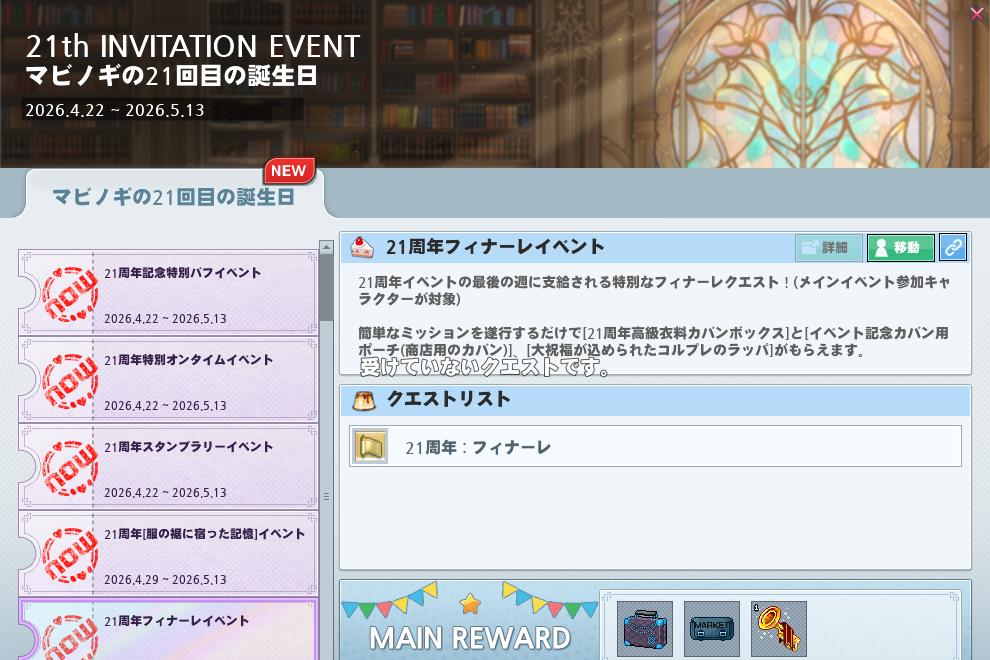Viewport: 990px width, 660px height.
Task: Select 21周年フィナーレイベント ticket in list
Action: [x=169, y=629]
